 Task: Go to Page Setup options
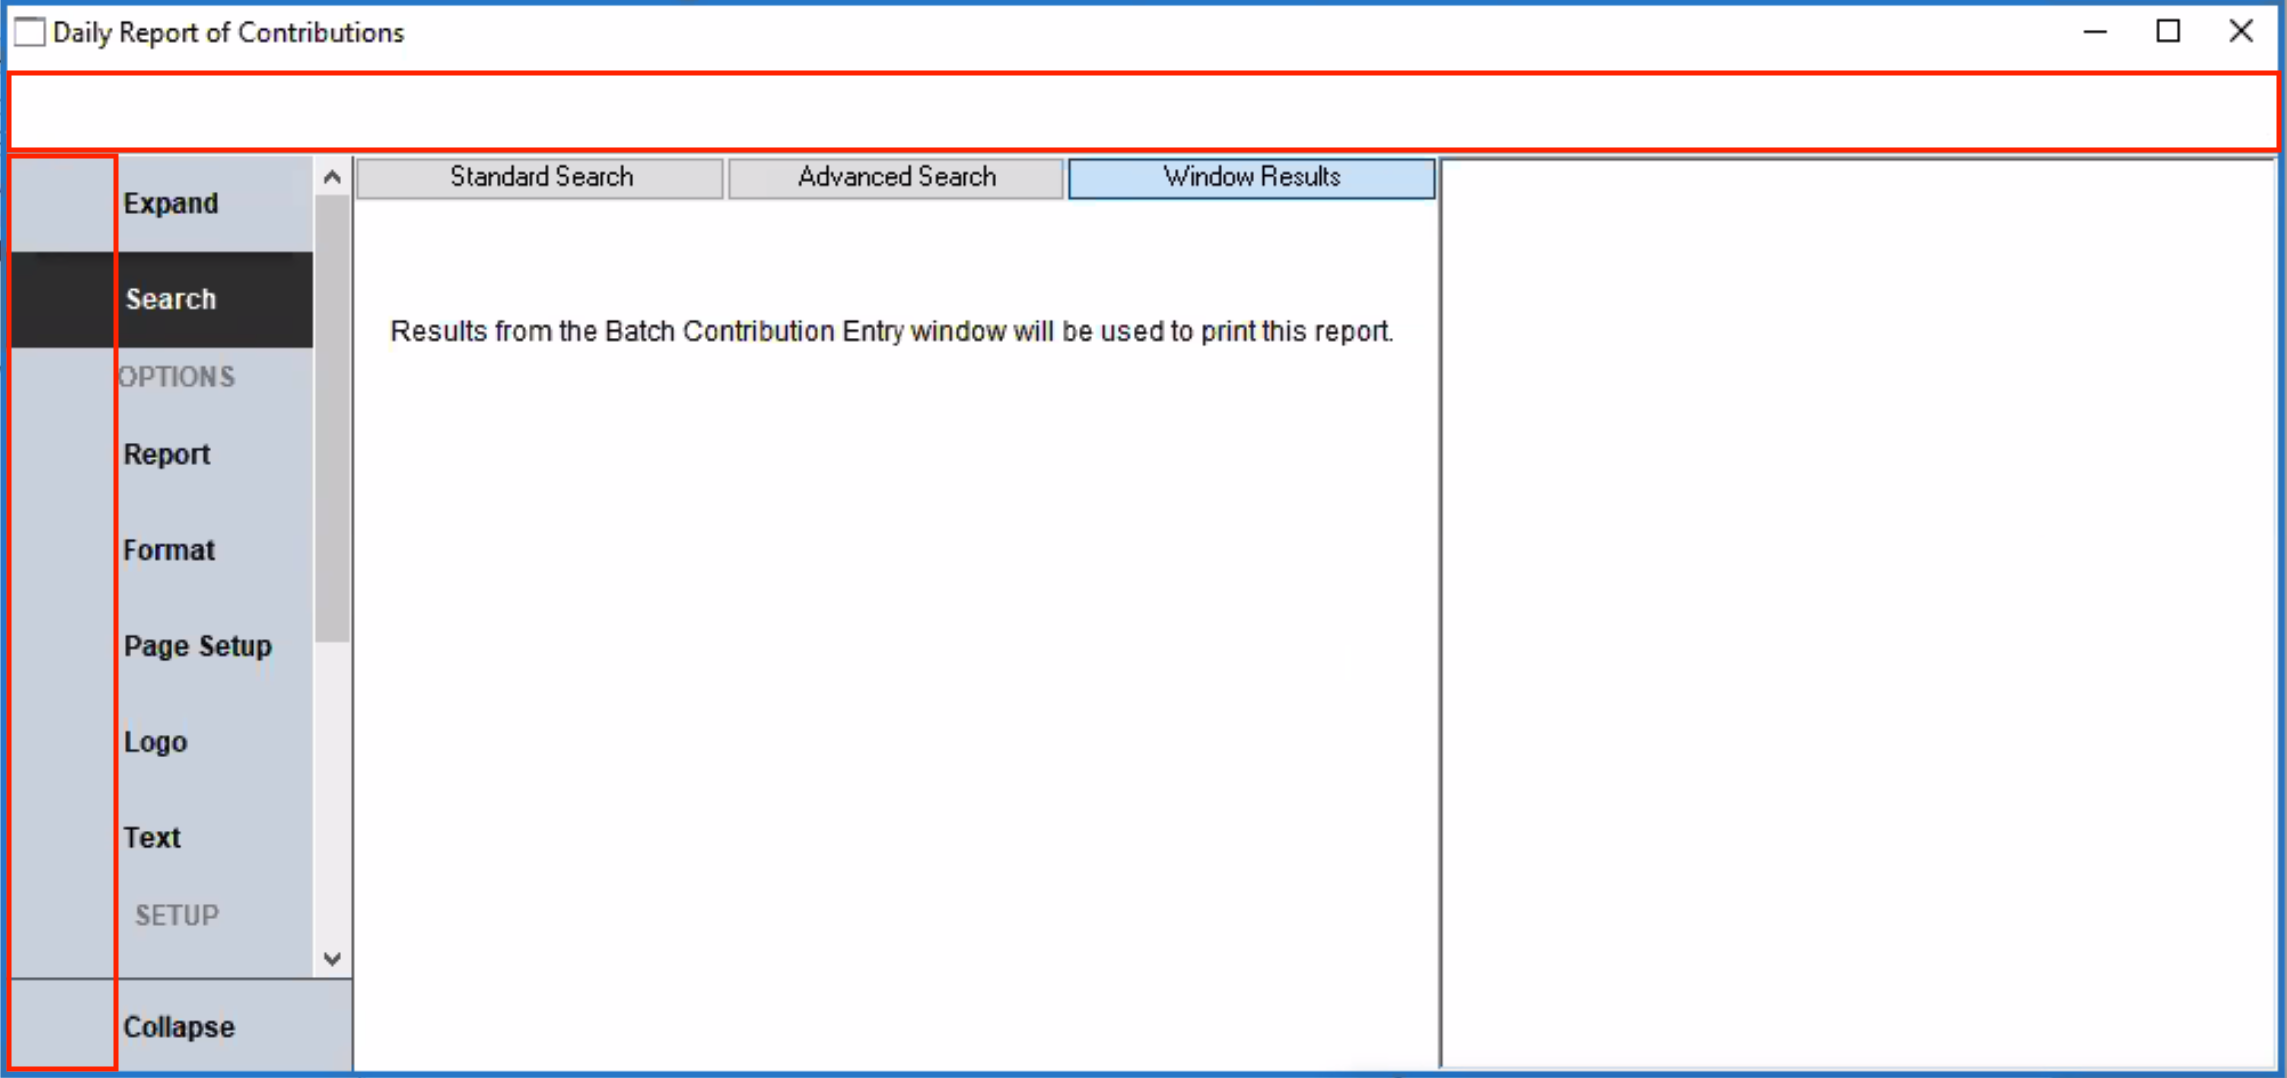[197, 646]
